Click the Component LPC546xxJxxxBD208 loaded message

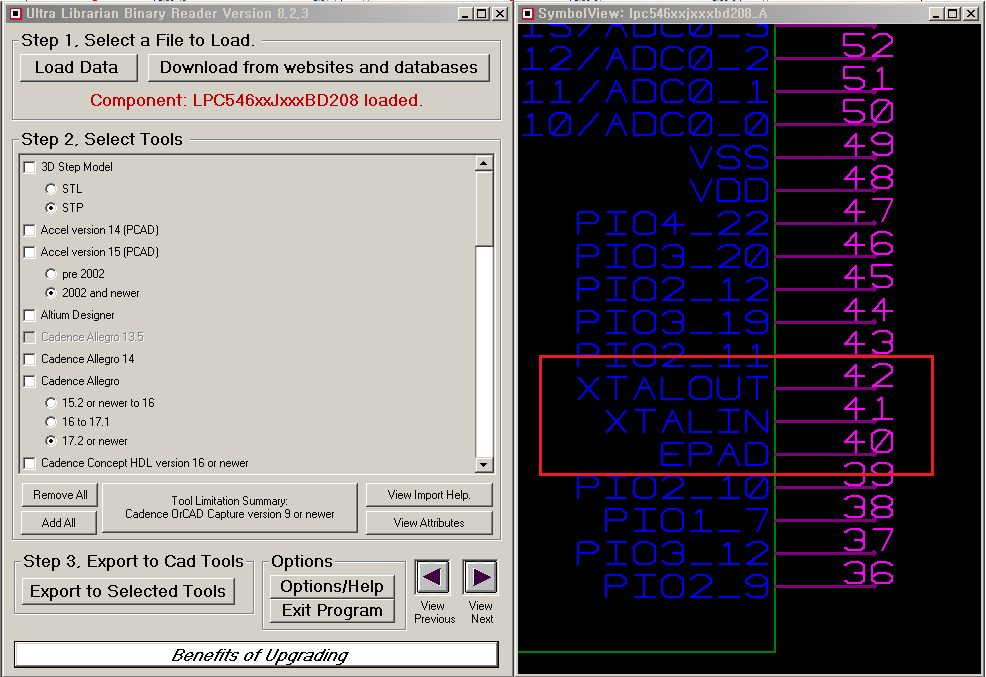(x=256, y=101)
